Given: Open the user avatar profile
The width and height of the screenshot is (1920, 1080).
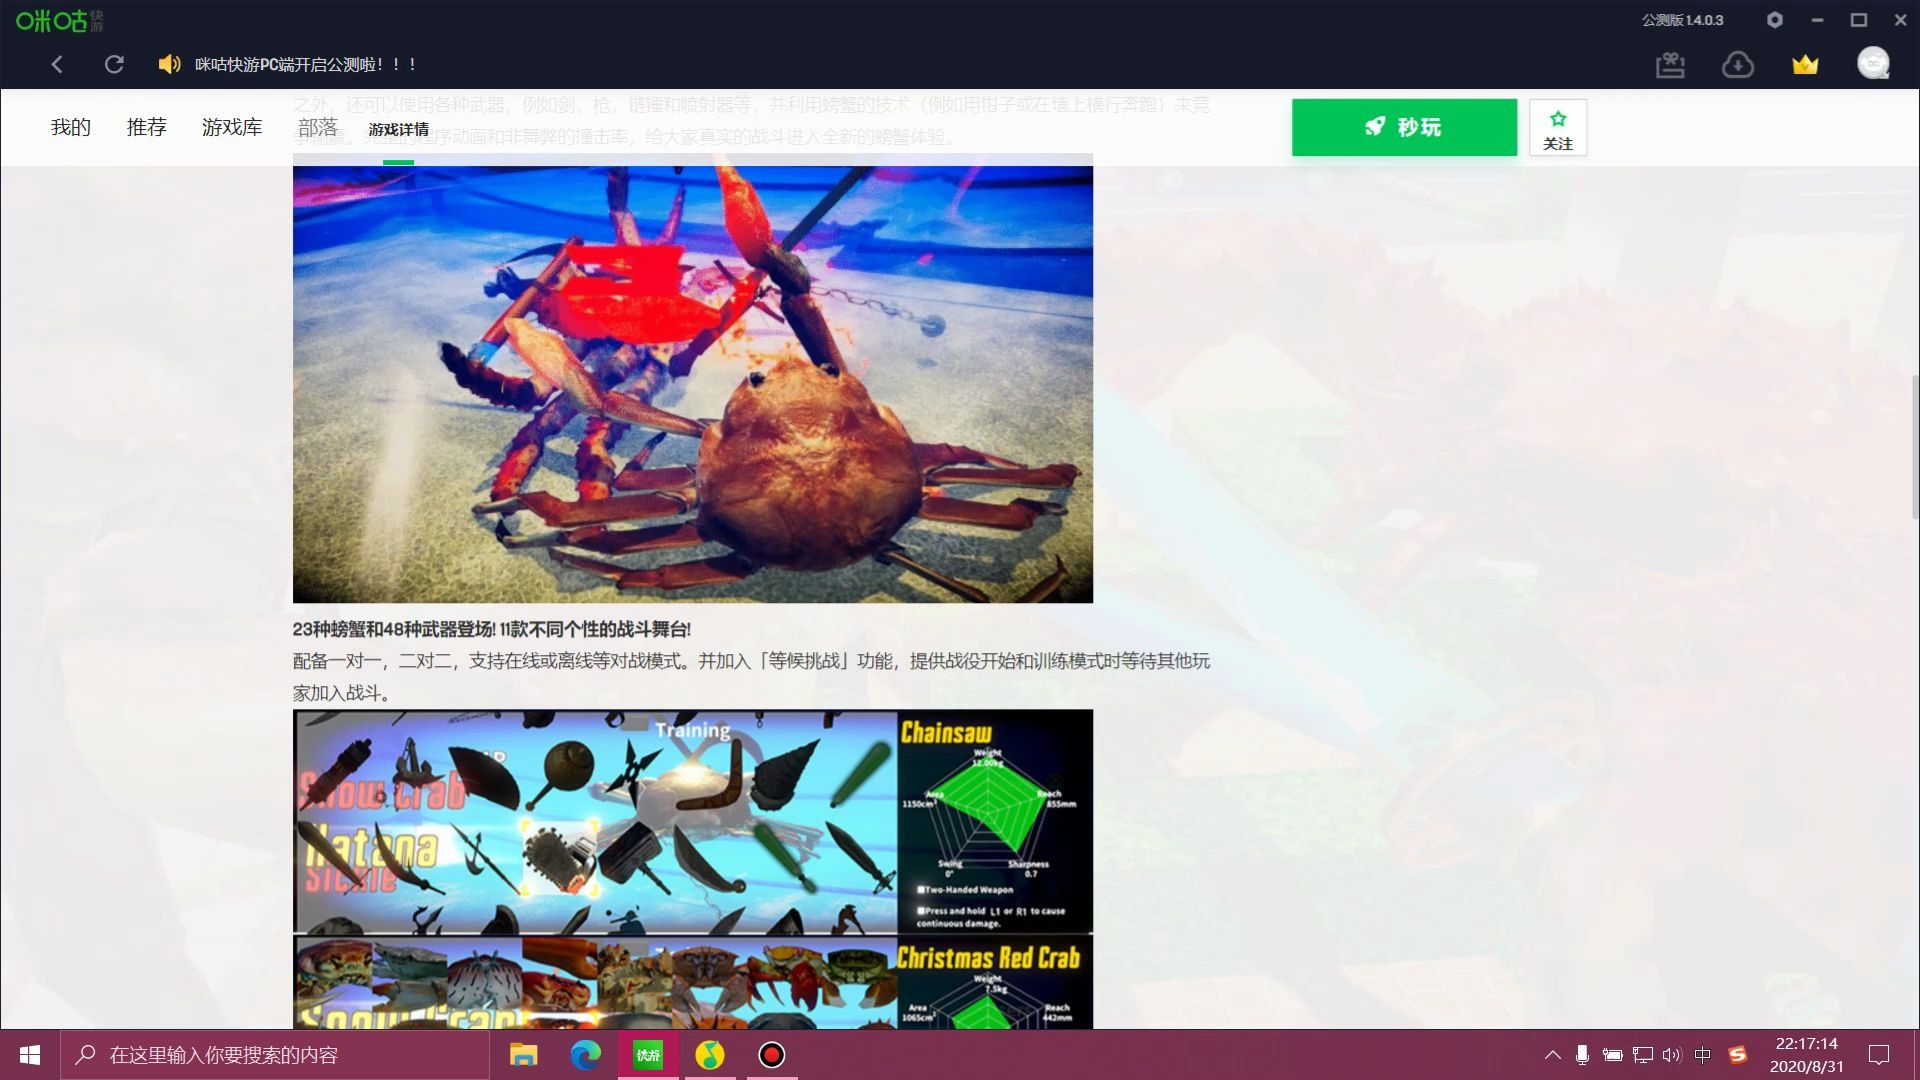Looking at the screenshot, I should pos(1873,64).
